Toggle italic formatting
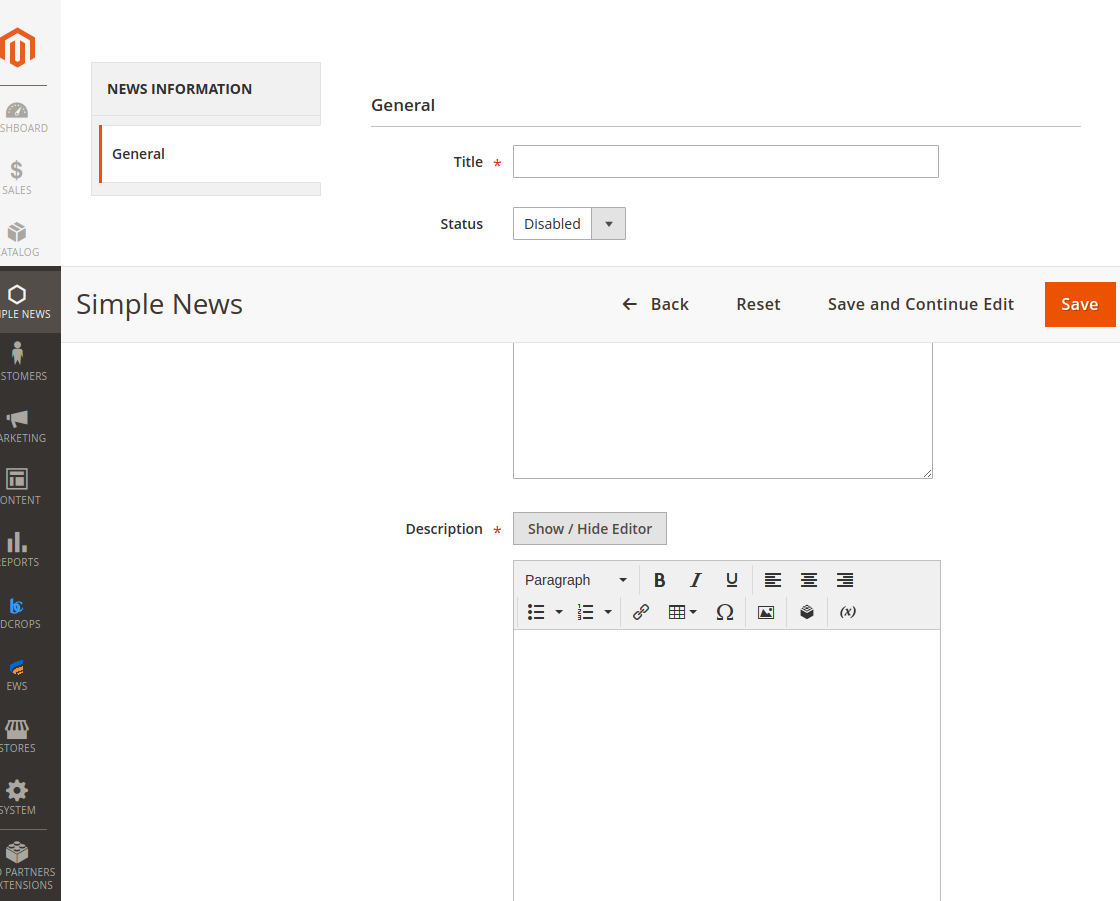This screenshot has height=901, width=1120. coord(695,580)
